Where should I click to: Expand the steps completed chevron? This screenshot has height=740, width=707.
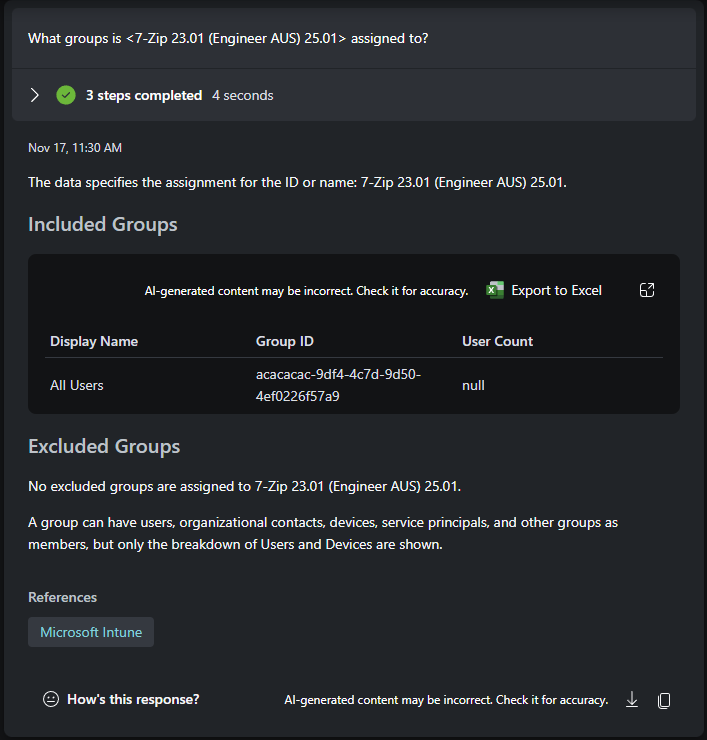point(35,95)
